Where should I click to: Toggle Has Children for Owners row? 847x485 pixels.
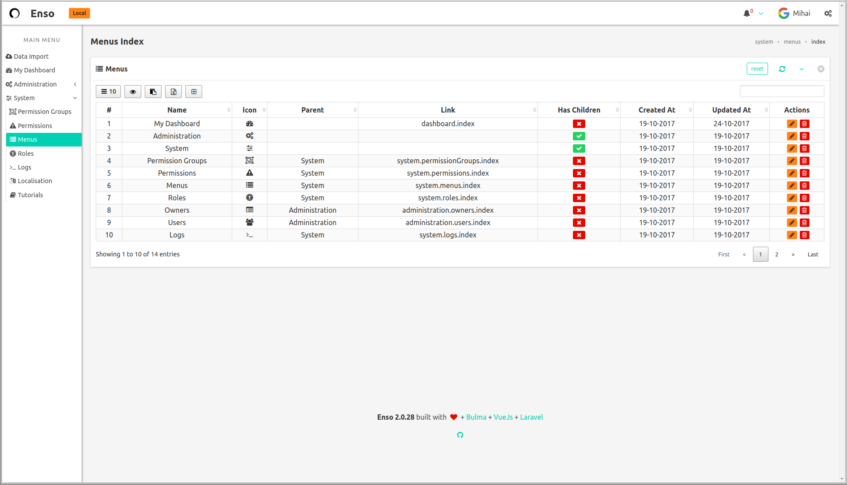(579, 210)
